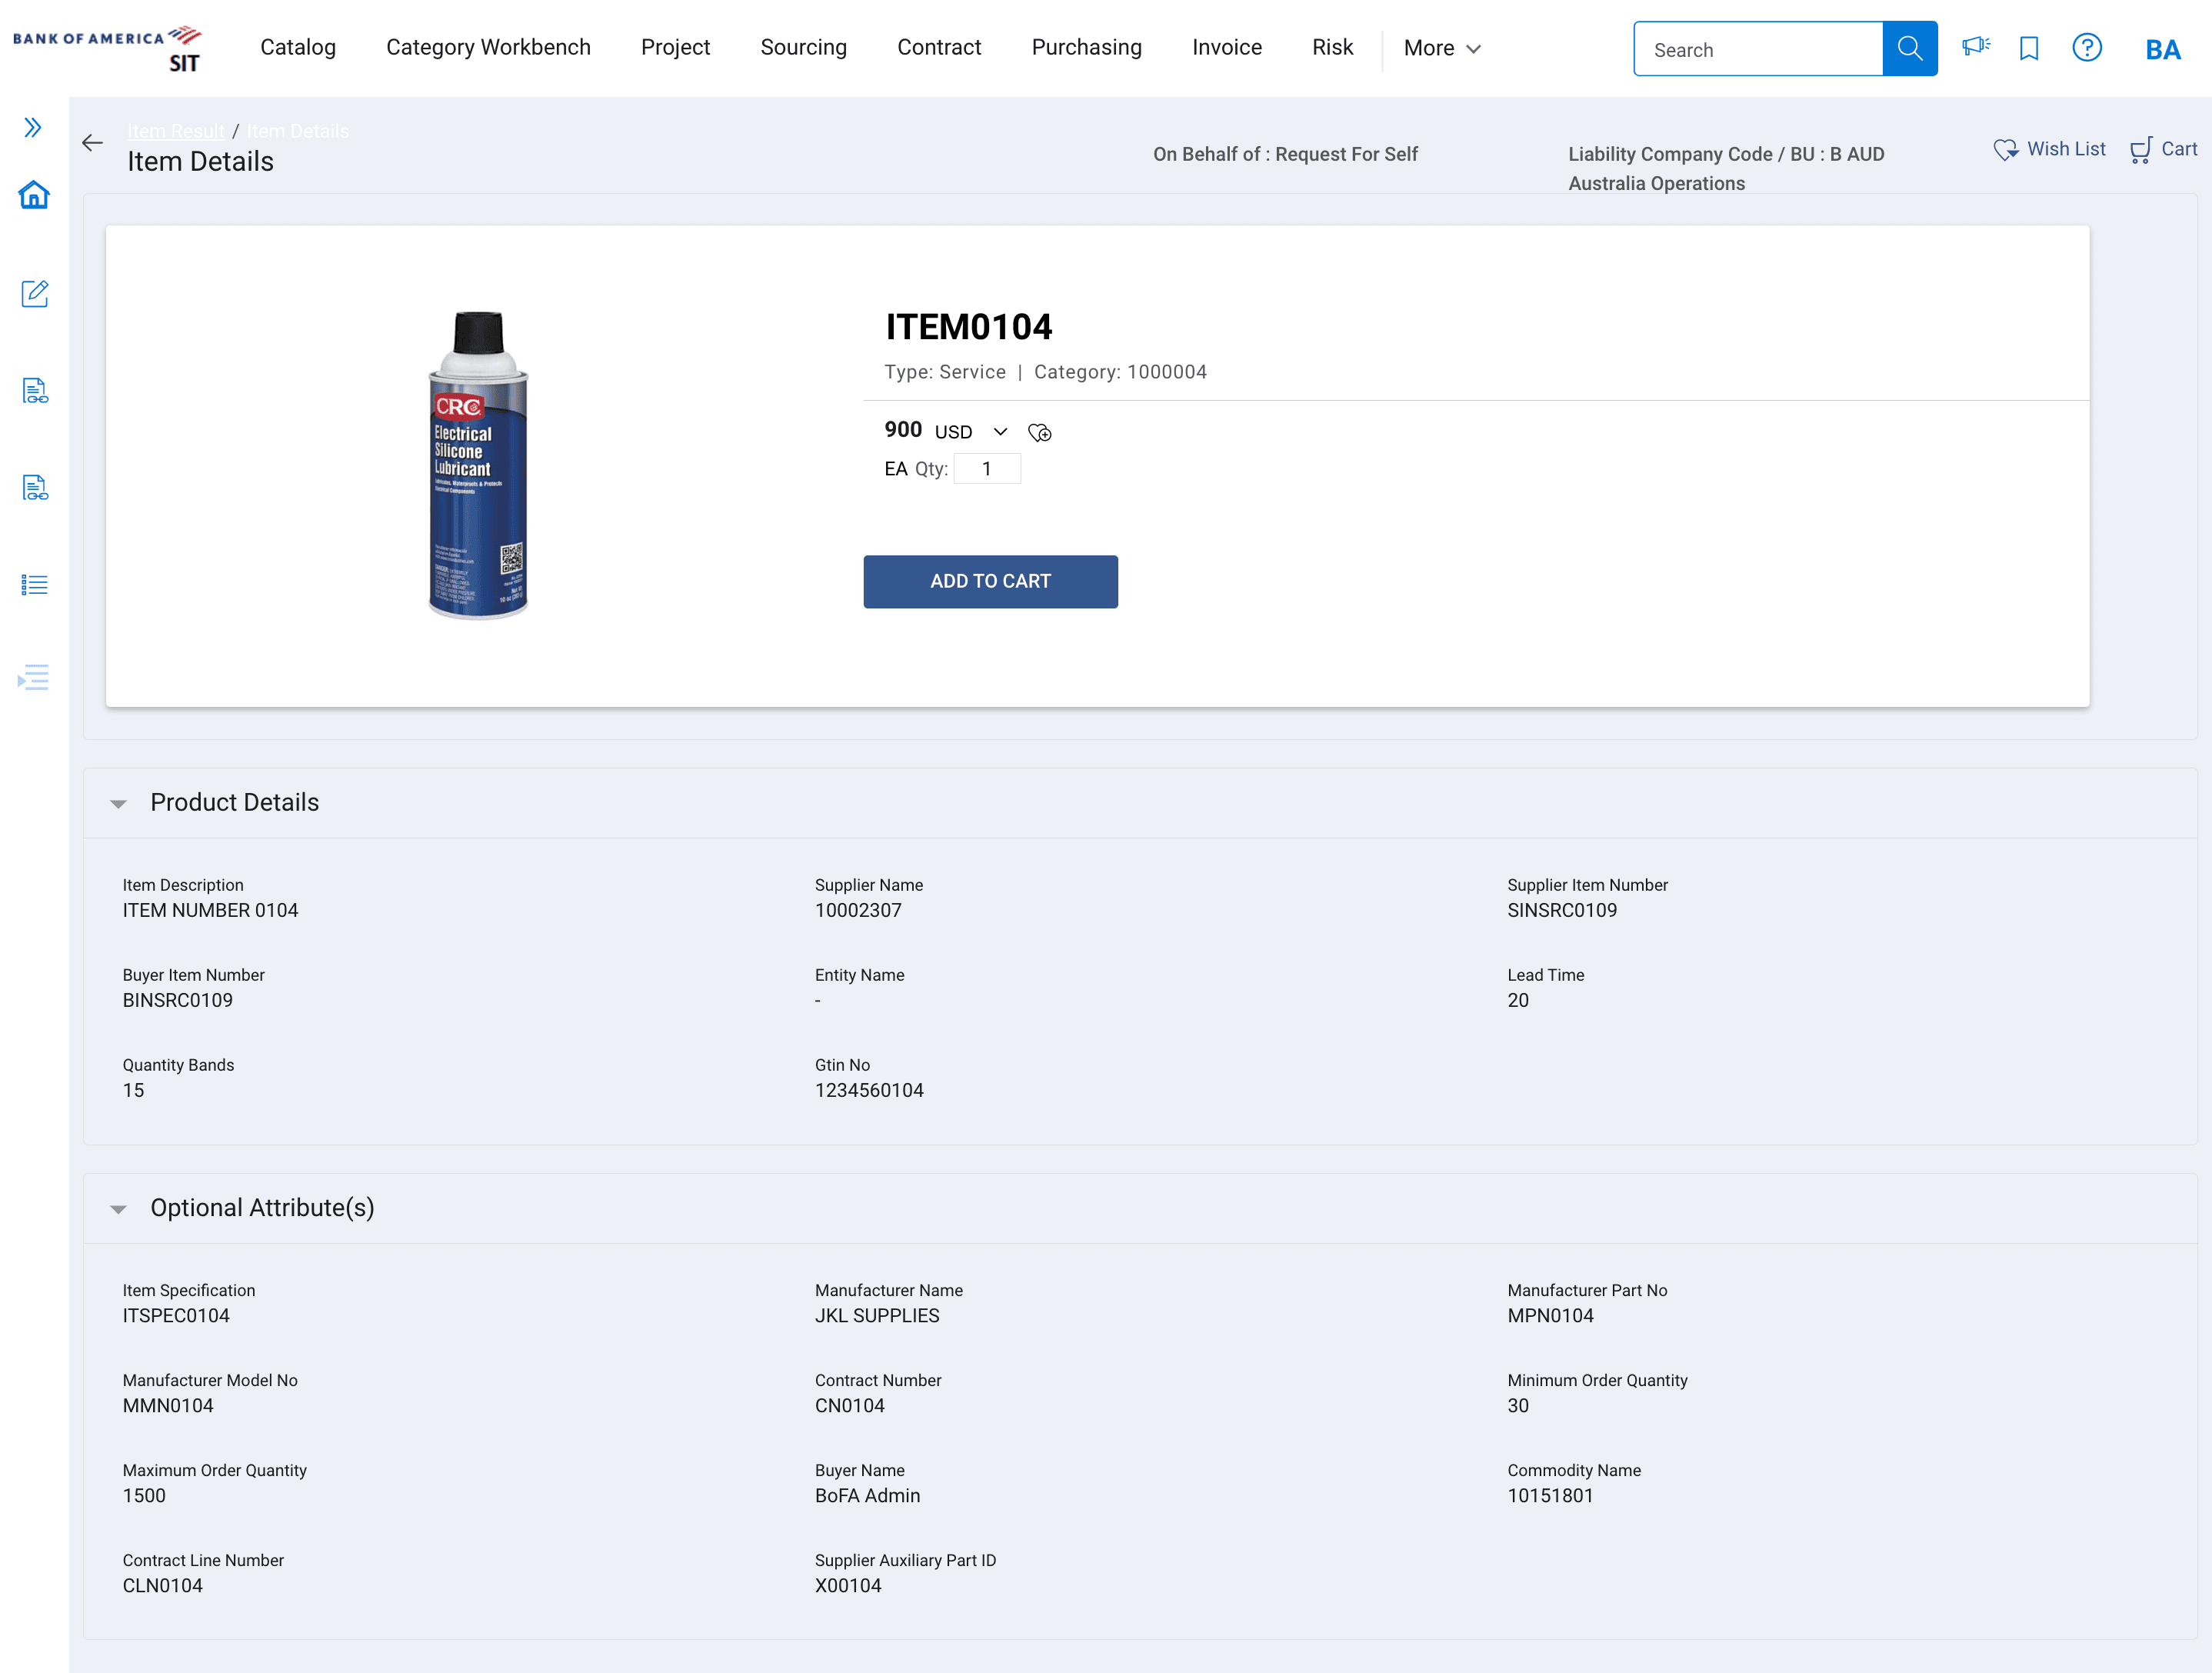2212x1673 pixels.
Task: Collapse the Optional Attribute(s) section
Action: (118, 1209)
